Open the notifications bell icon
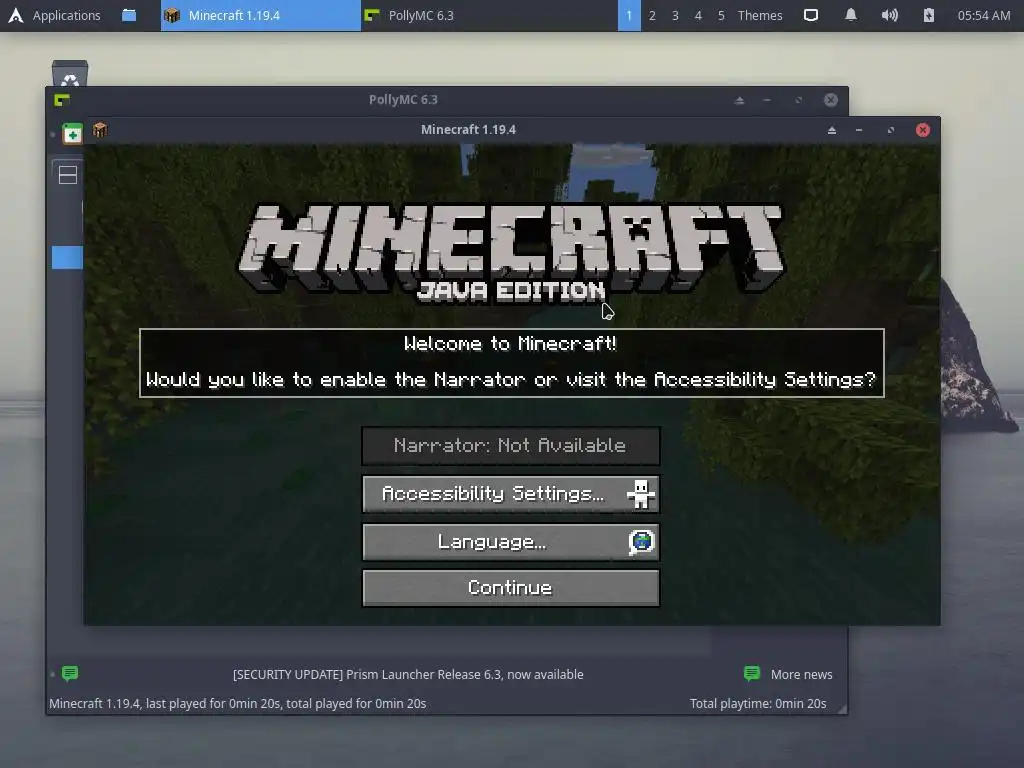 point(851,15)
